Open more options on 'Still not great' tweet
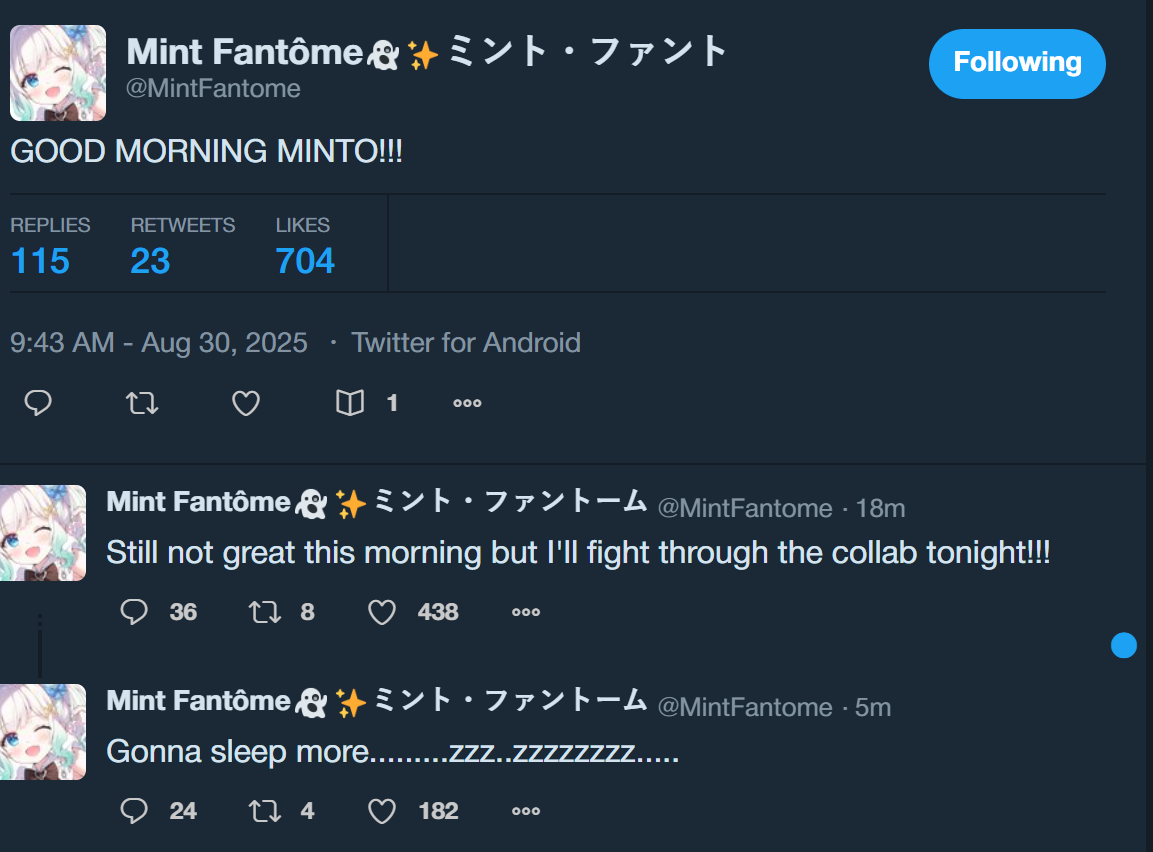 tap(526, 612)
